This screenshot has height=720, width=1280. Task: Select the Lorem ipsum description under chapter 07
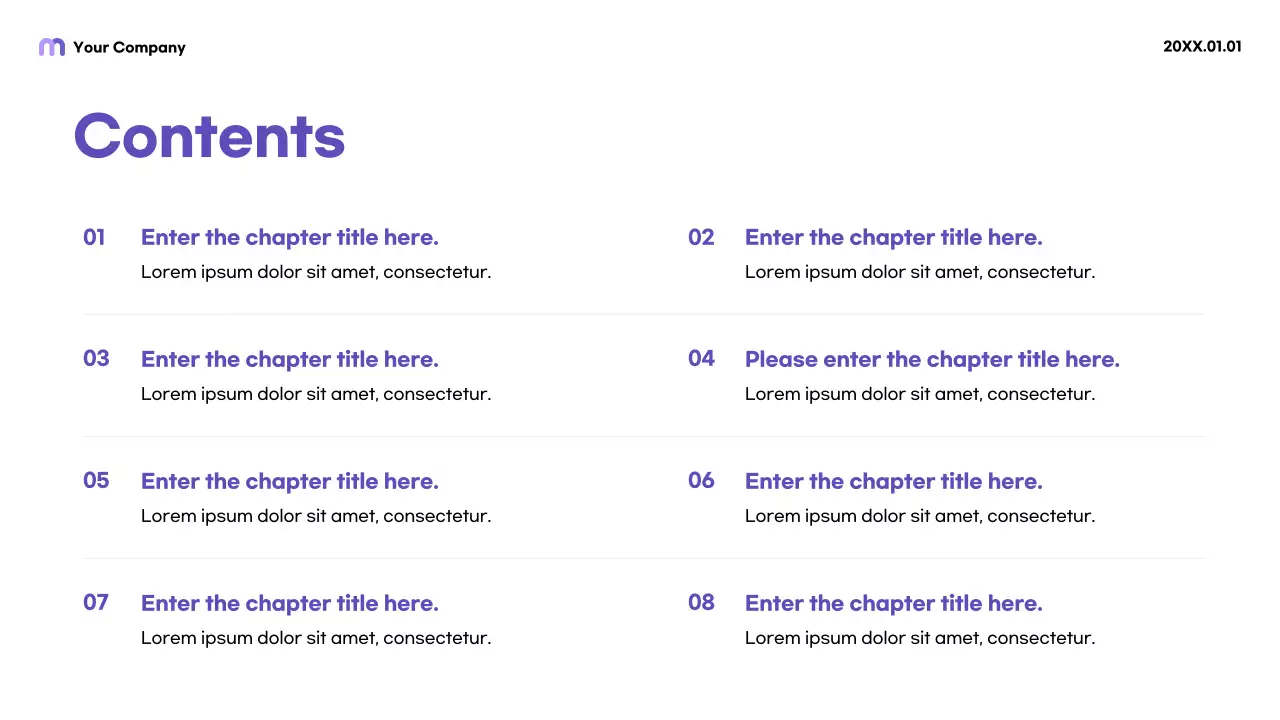click(x=316, y=638)
